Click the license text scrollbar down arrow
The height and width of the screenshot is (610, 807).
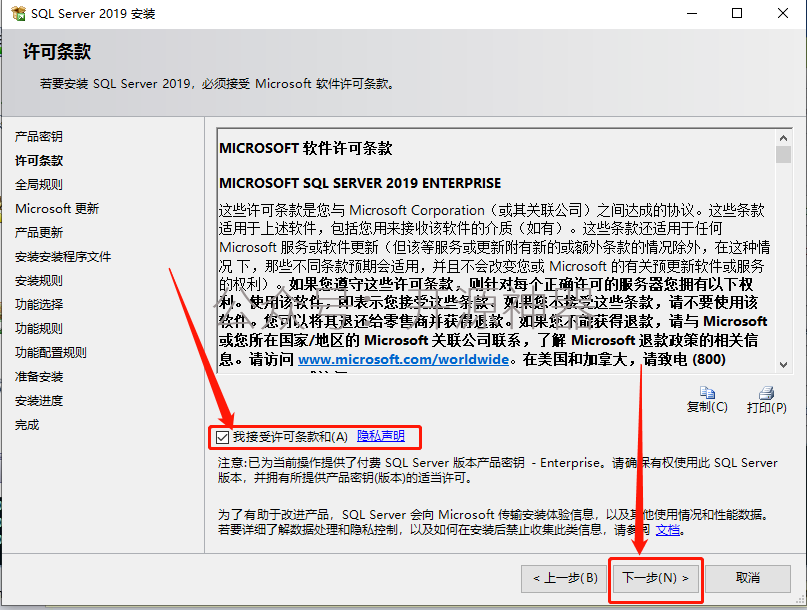(x=783, y=364)
